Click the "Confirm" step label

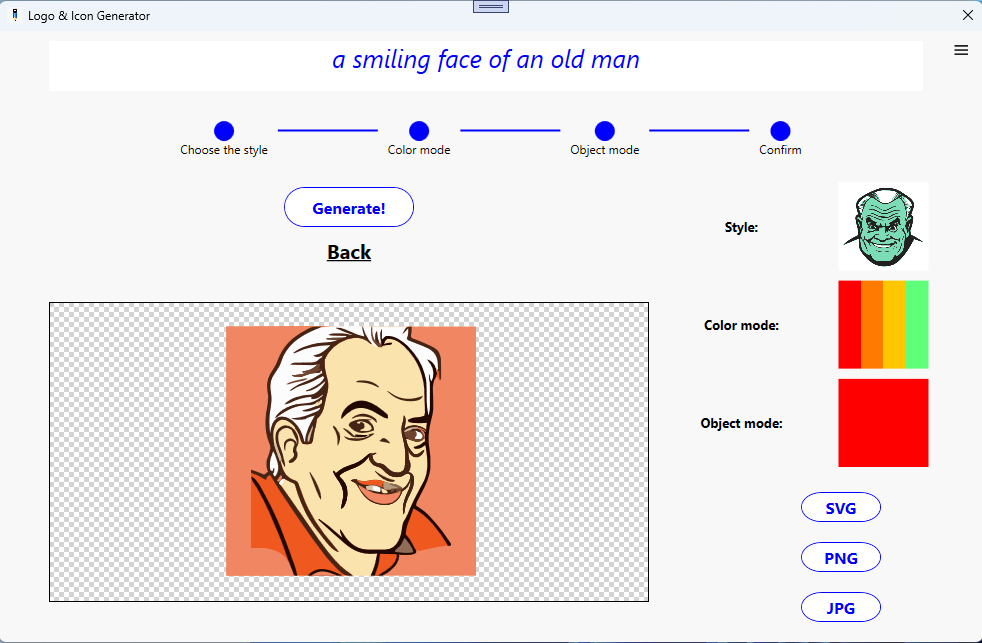780,150
